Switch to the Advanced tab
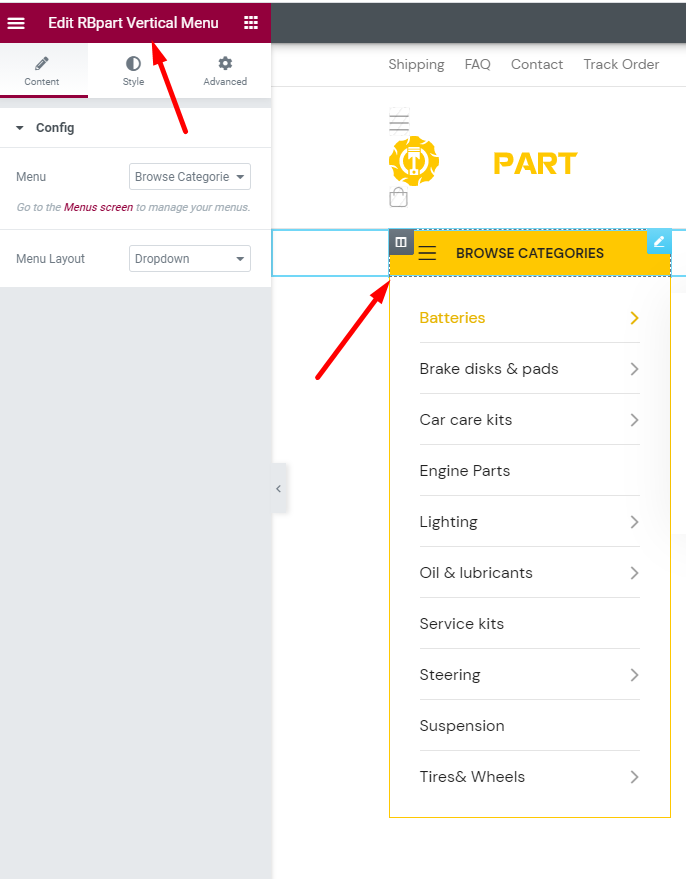 pos(225,71)
